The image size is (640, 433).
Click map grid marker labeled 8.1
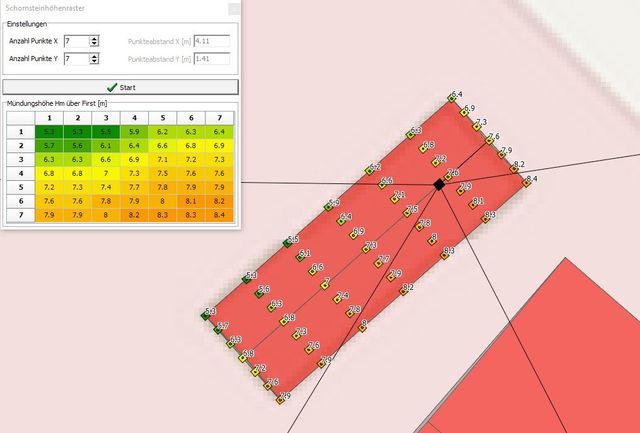click(x=473, y=205)
